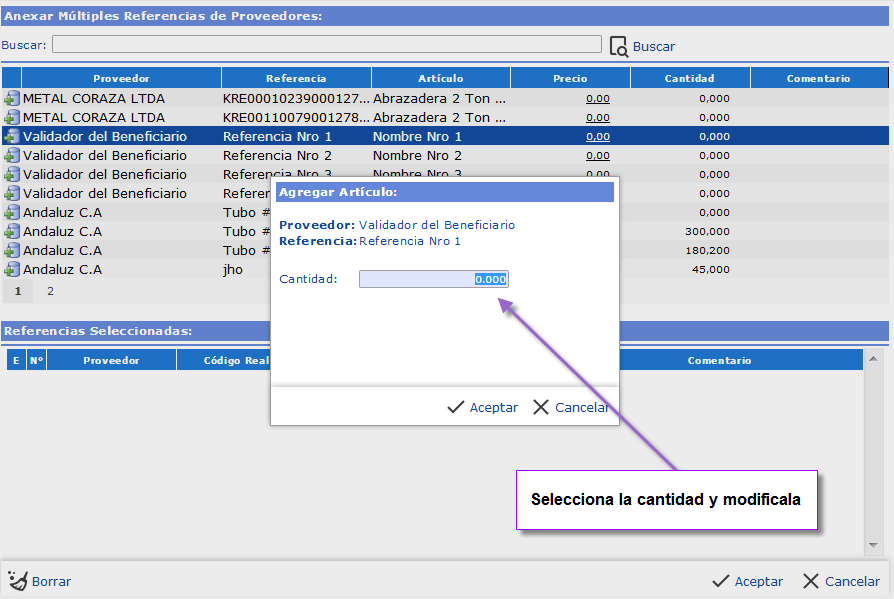
Task: Sort by Proveedor column header in top table
Action: [121, 78]
